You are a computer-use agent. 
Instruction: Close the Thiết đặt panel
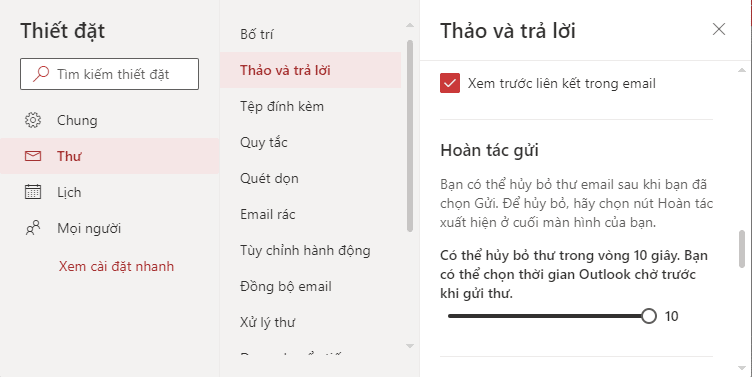click(718, 29)
